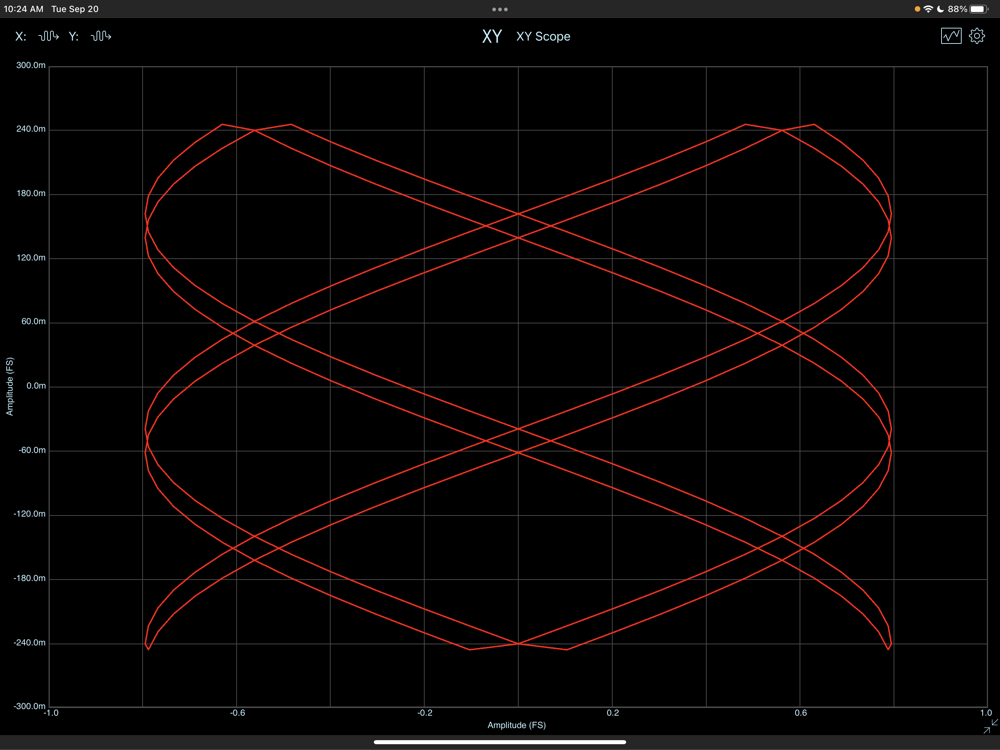
Task: Tap the home indicator bar at the bottom
Action: [x=500, y=742]
